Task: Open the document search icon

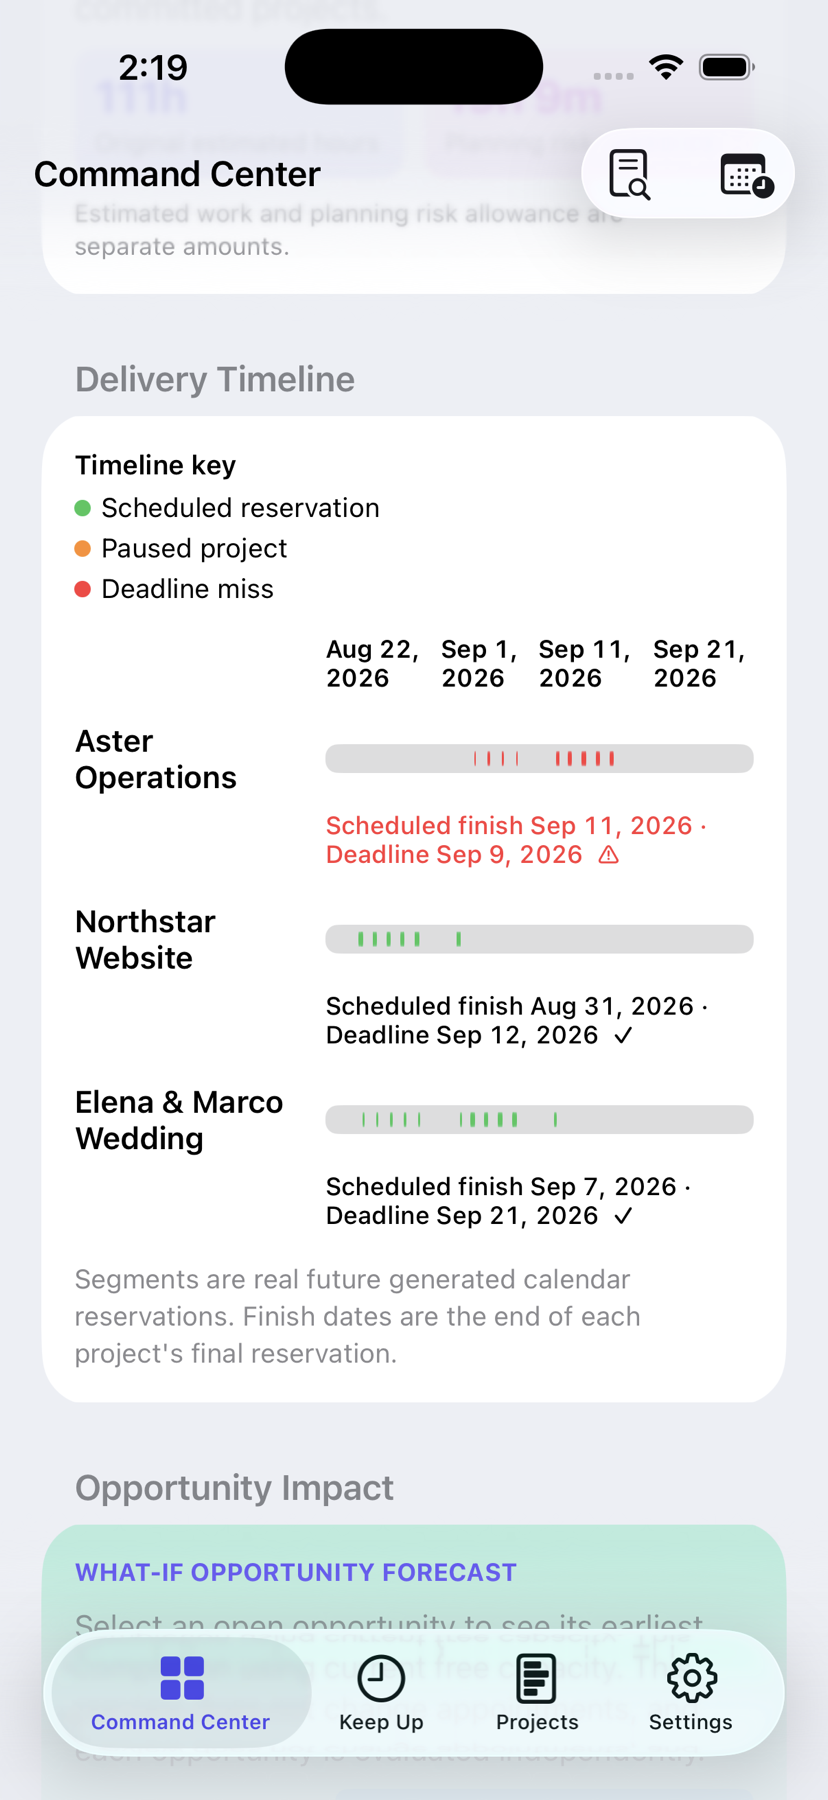Action: (630, 174)
